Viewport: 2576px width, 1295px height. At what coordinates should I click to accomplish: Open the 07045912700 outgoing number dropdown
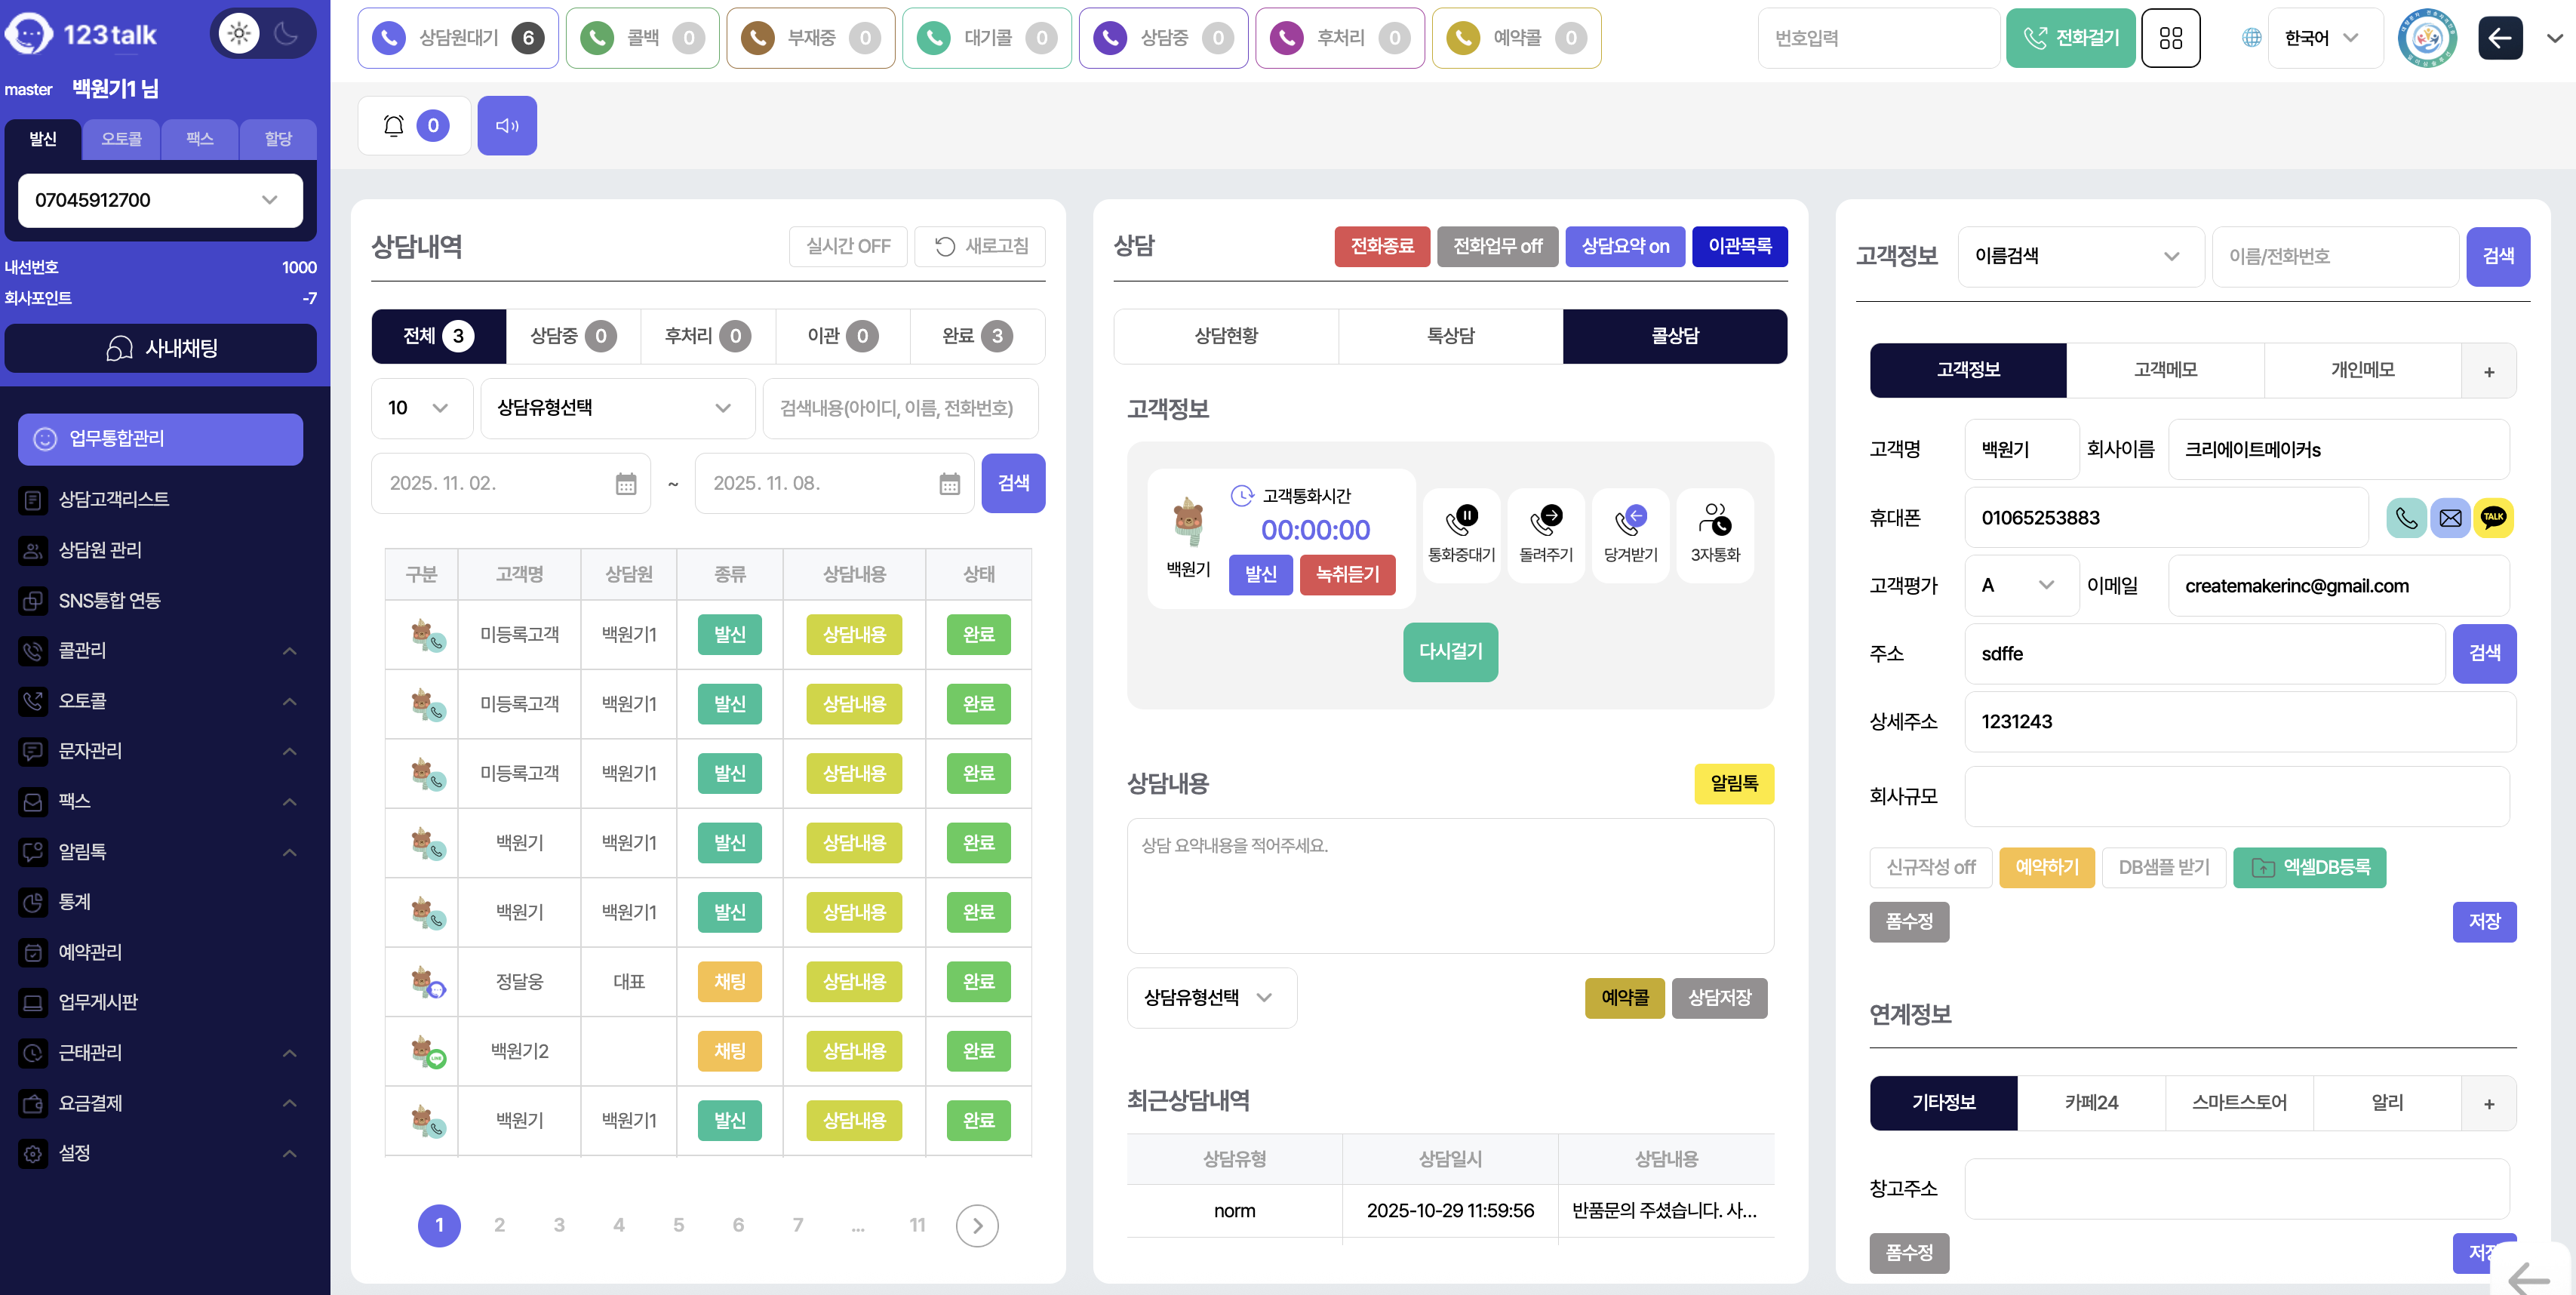(x=160, y=200)
